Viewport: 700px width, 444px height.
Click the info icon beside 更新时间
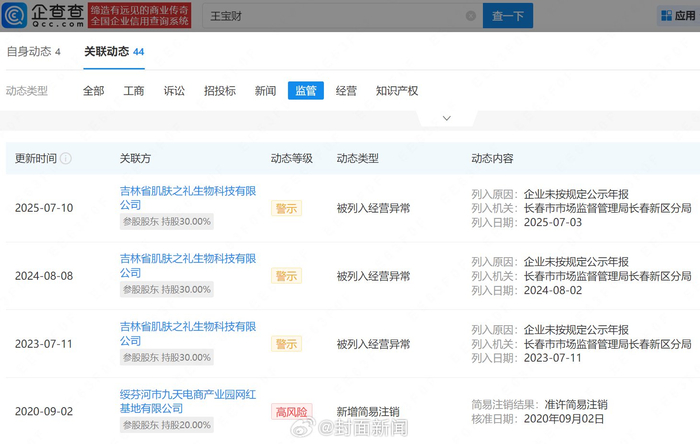[x=66, y=158]
